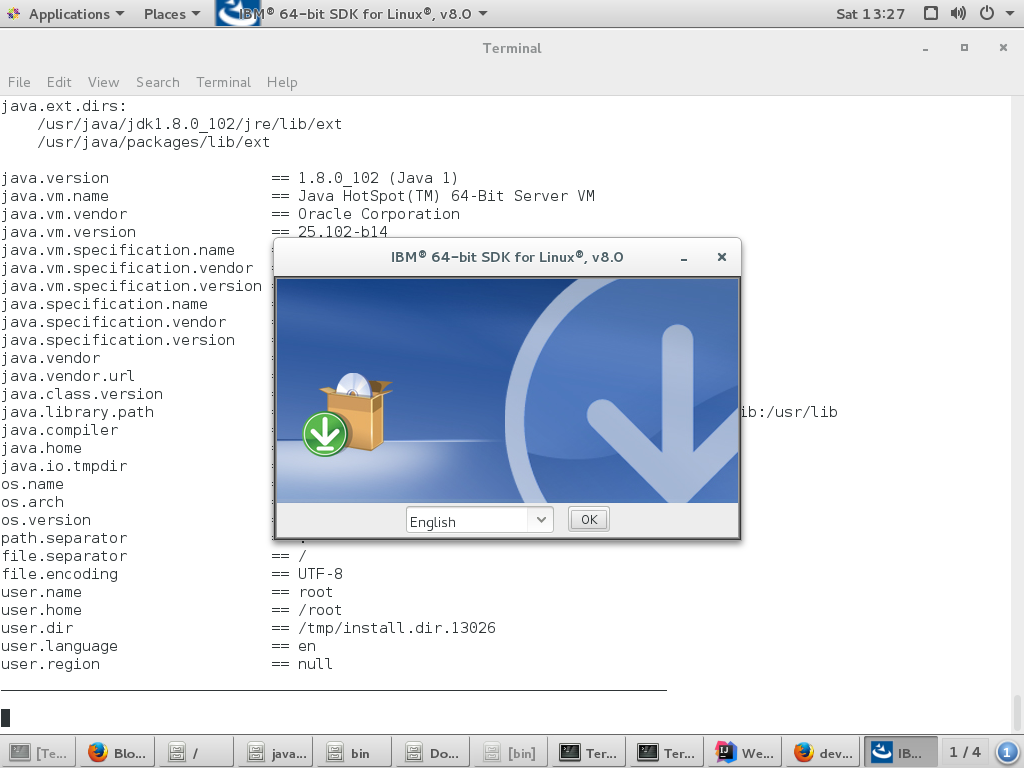The height and width of the screenshot is (768, 1024).
Task: Switch to the java... file manager taskbar item
Action: click(274, 753)
